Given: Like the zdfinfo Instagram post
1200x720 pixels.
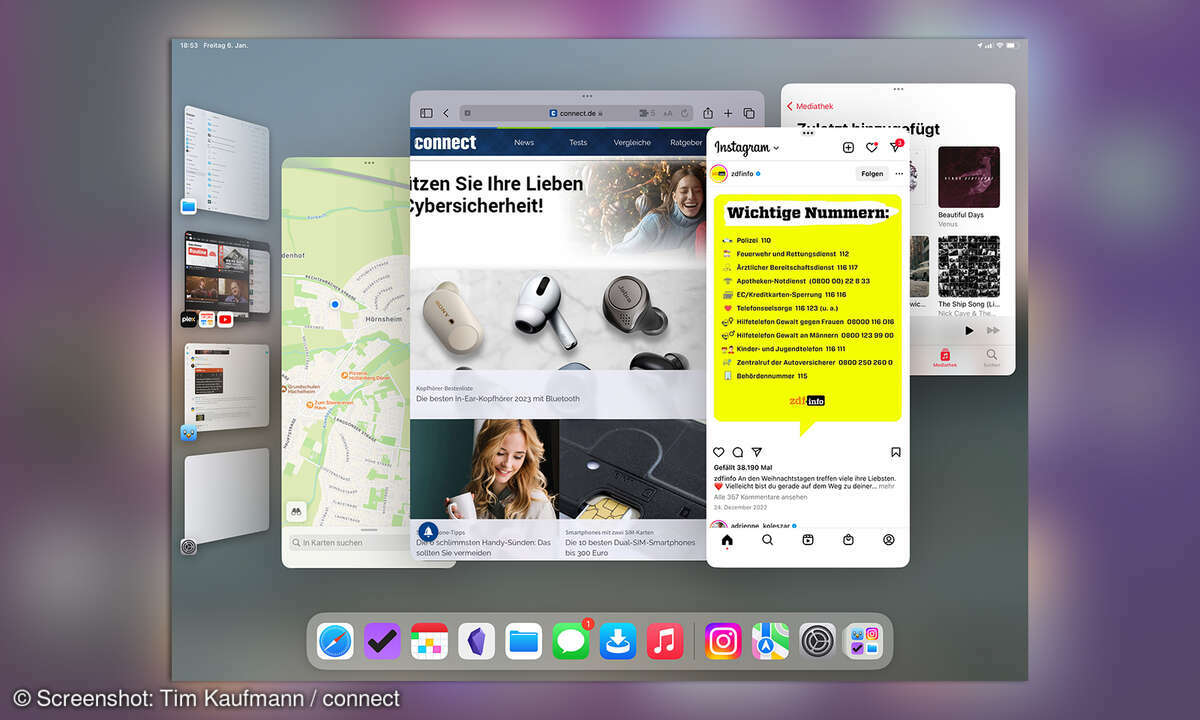Looking at the screenshot, I should coord(719,452).
